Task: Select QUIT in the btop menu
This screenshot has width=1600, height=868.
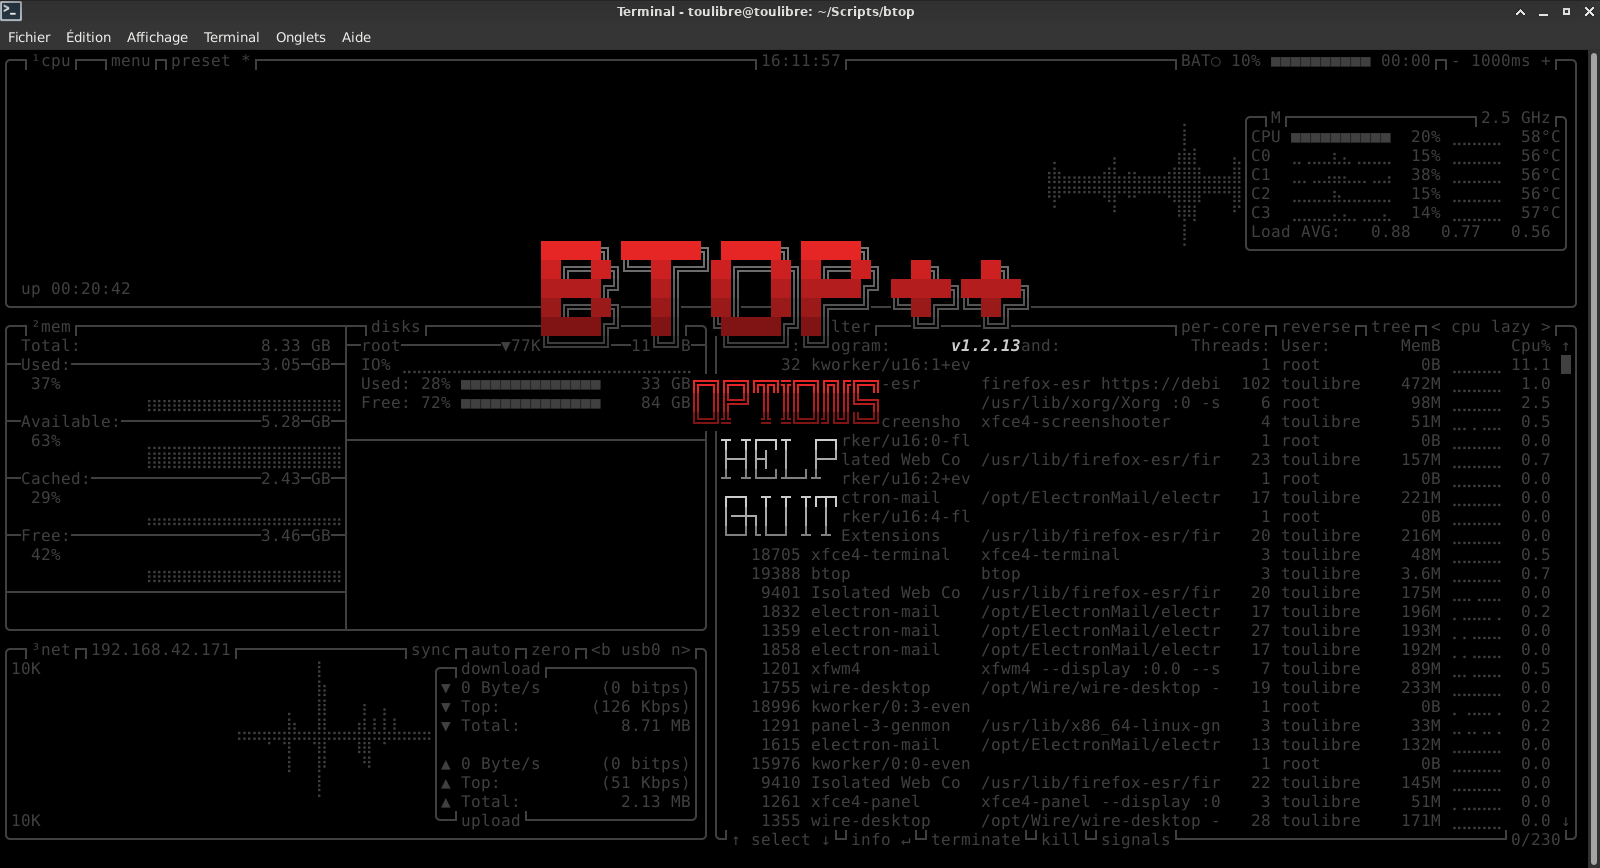Action: click(780, 516)
